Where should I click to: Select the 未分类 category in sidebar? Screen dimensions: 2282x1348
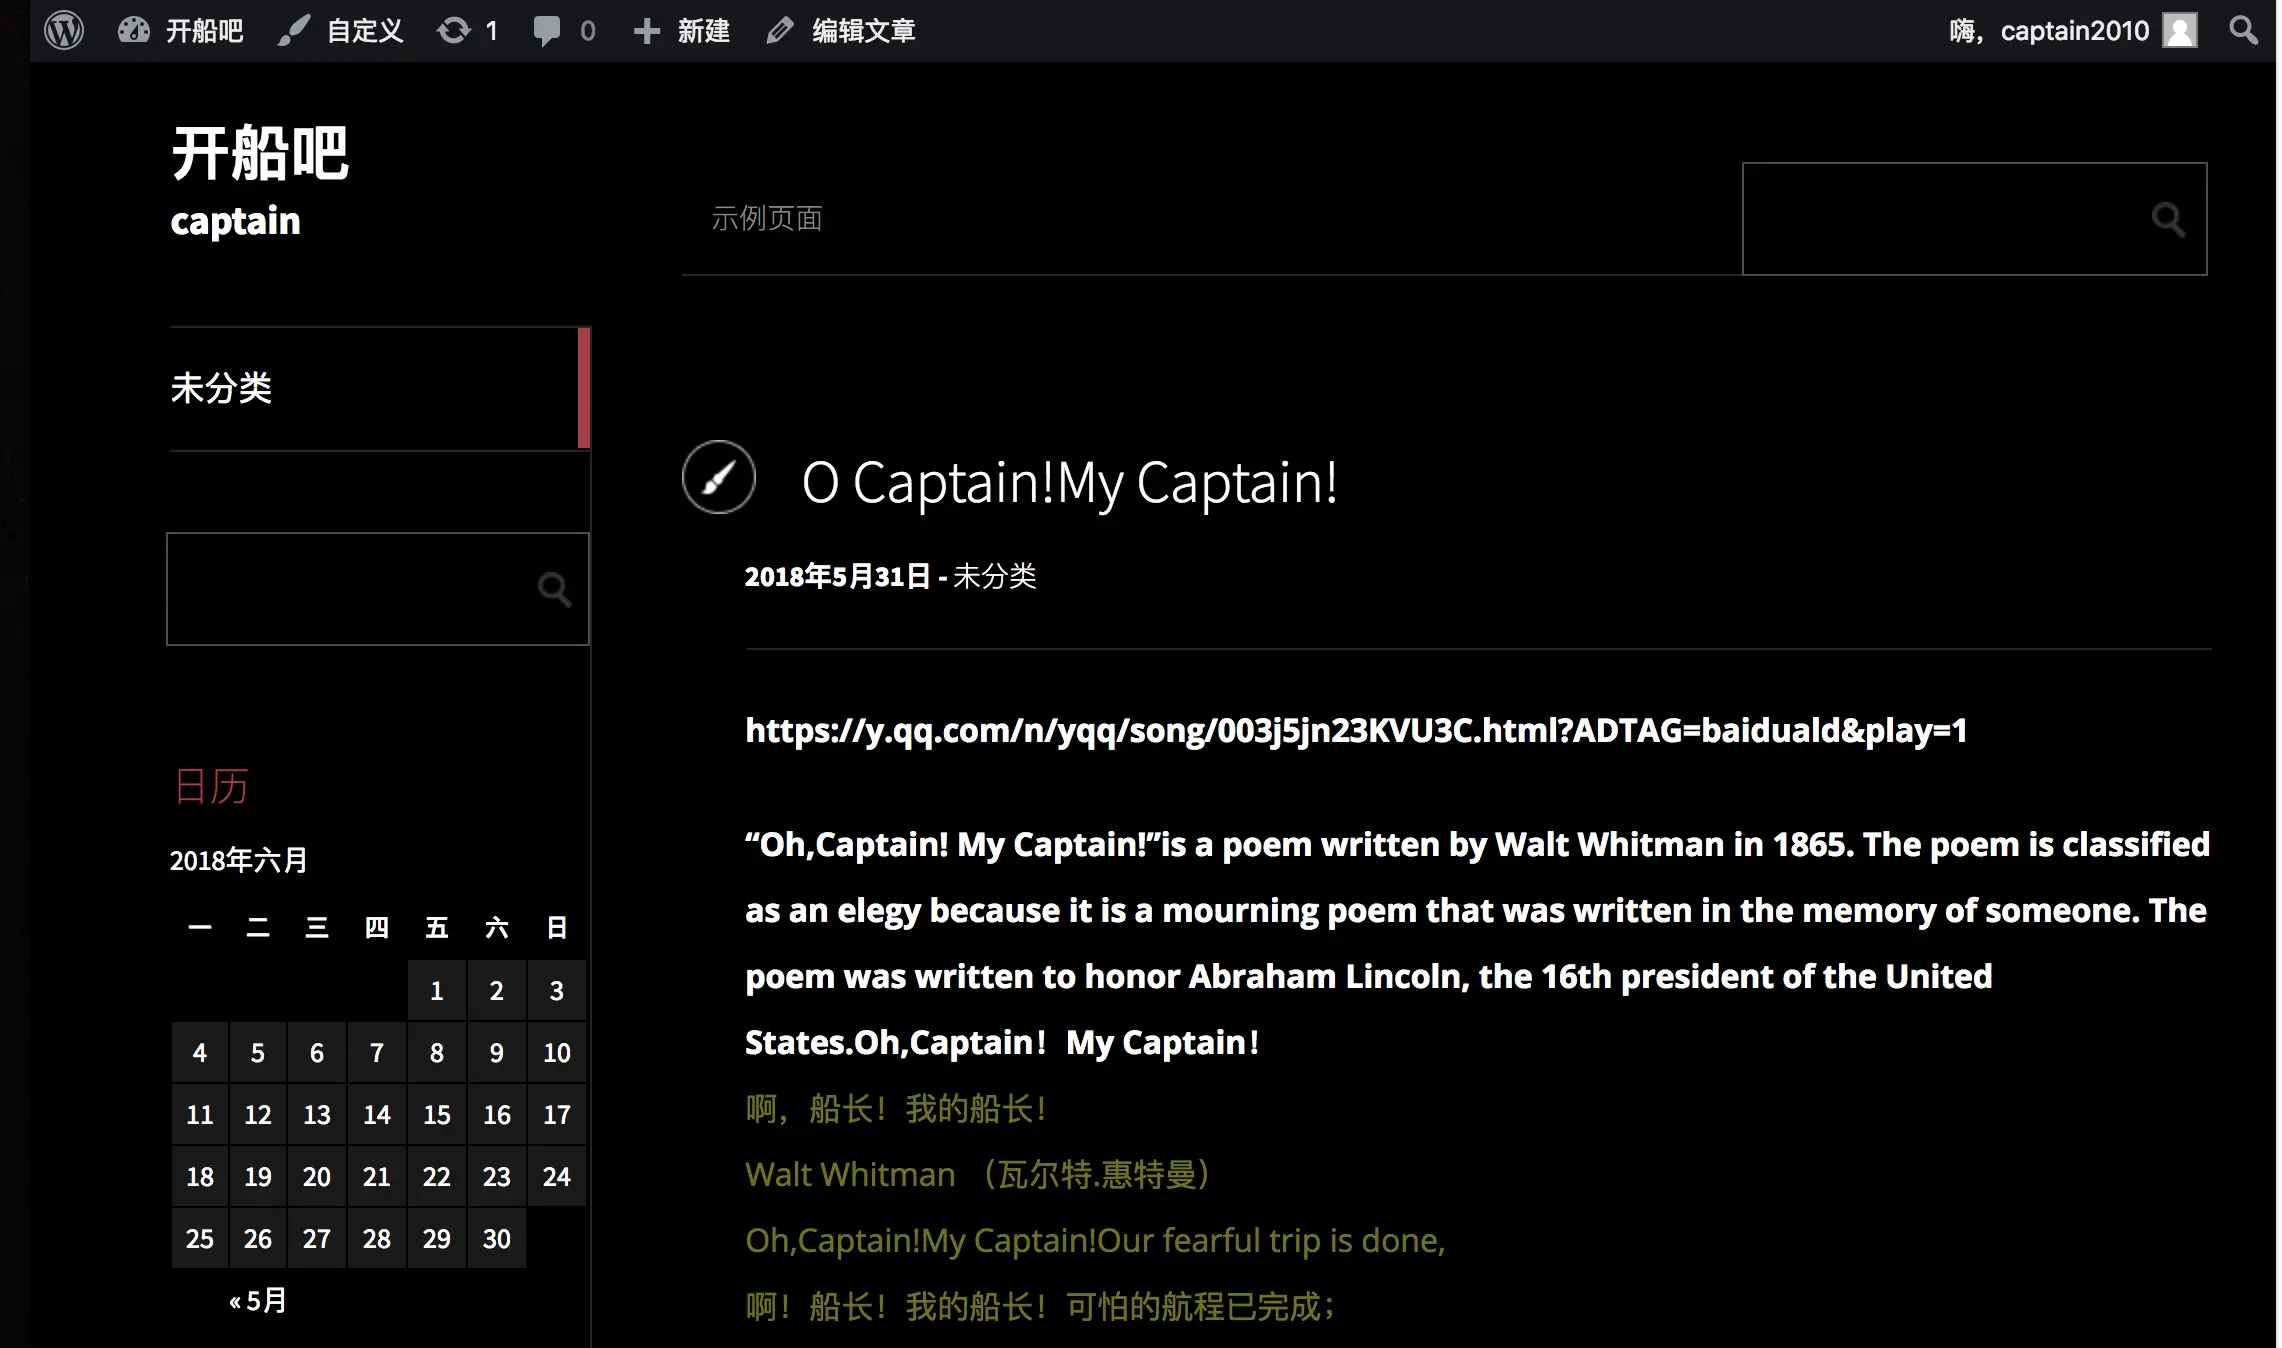coord(221,388)
